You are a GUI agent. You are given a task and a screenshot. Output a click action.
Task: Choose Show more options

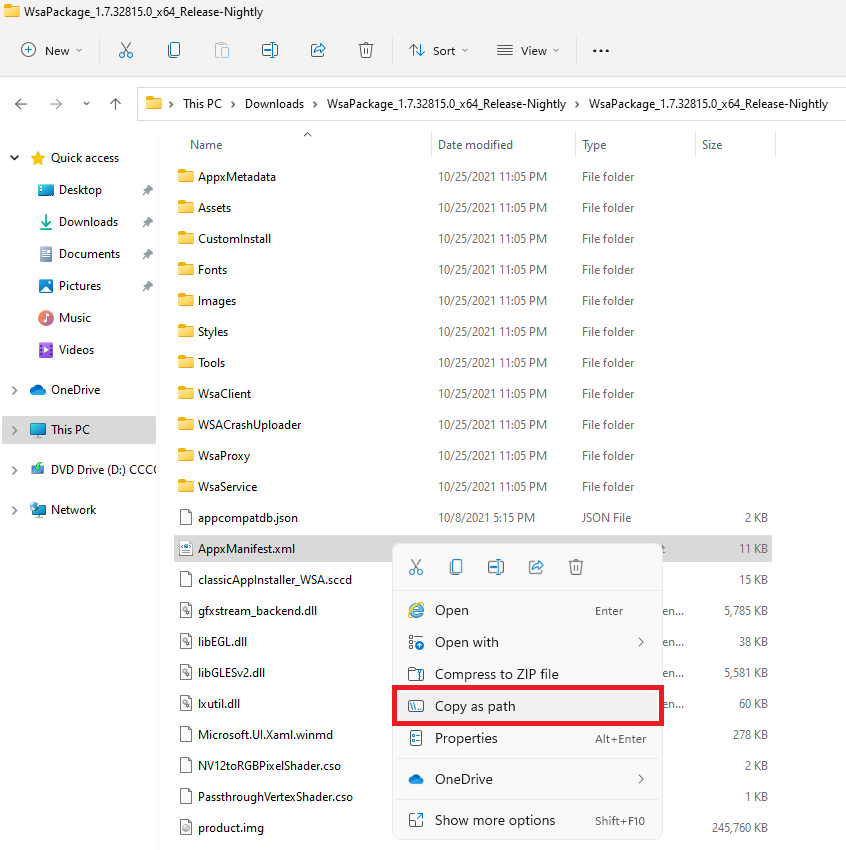point(527,820)
